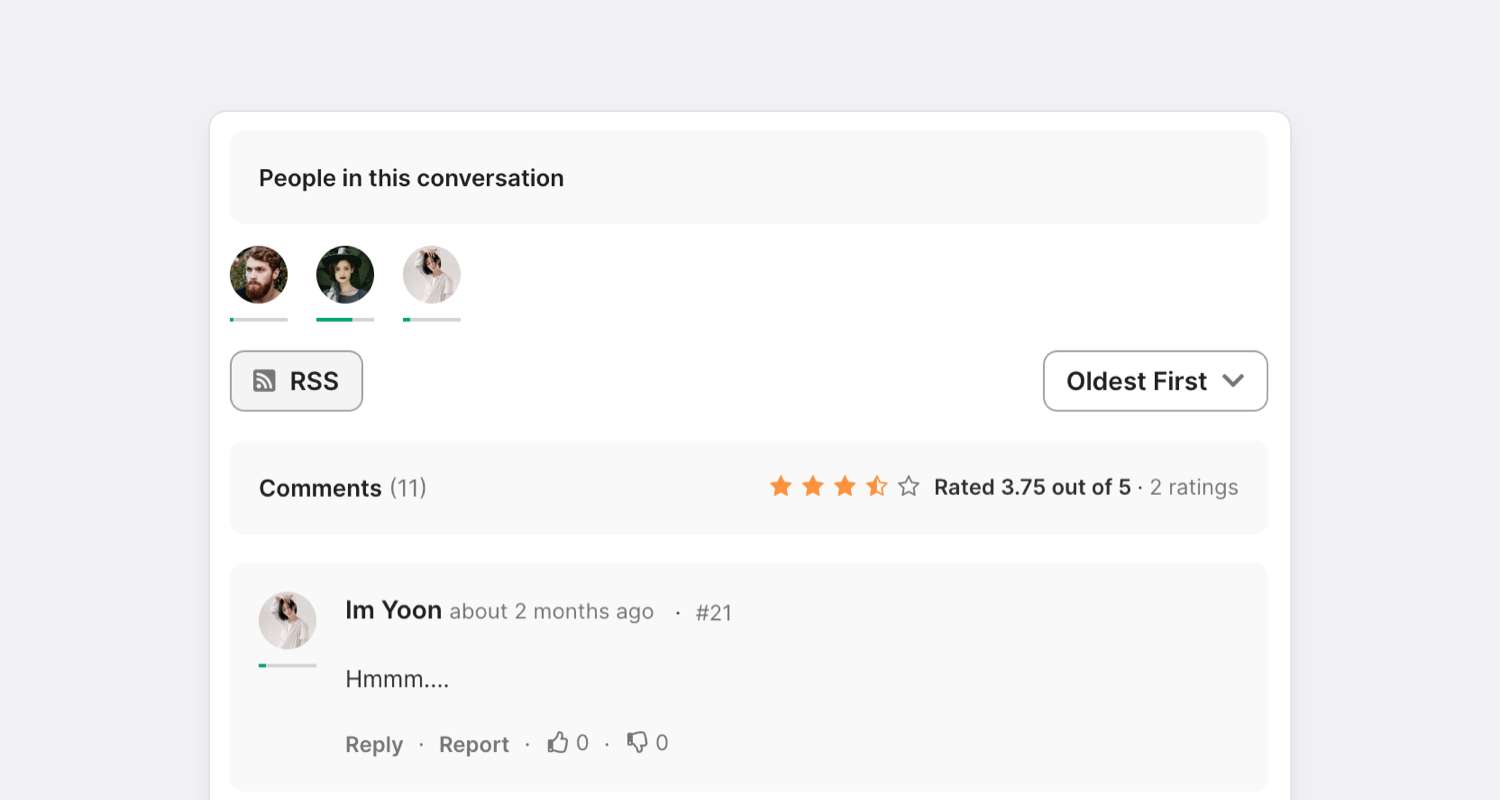The height and width of the screenshot is (800, 1500).
Task: Click the half-filled fourth rating star
Action: coord(877,486)
